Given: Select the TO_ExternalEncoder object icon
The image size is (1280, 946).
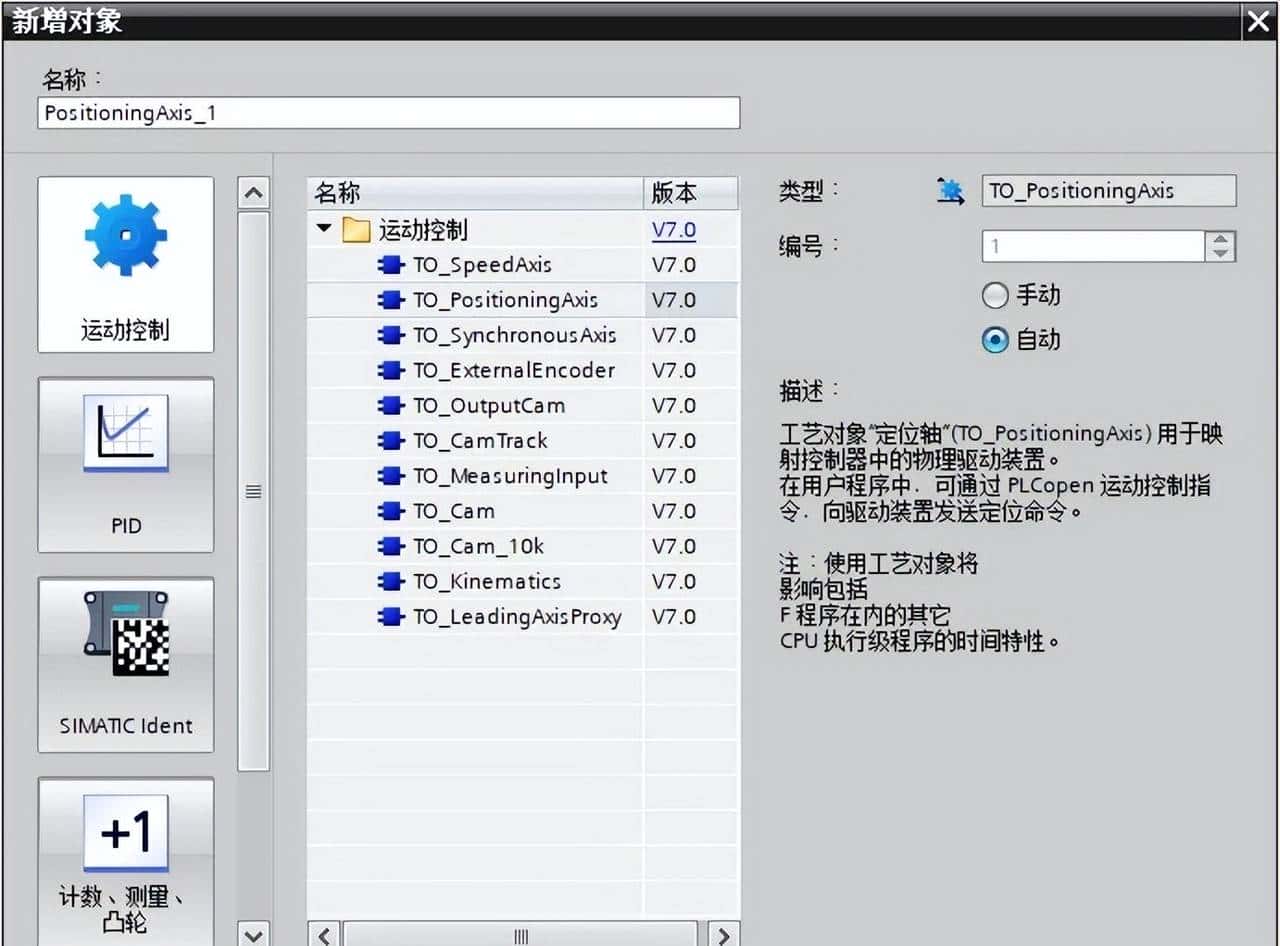Looking at the screenshot, I should coord(390,370).
